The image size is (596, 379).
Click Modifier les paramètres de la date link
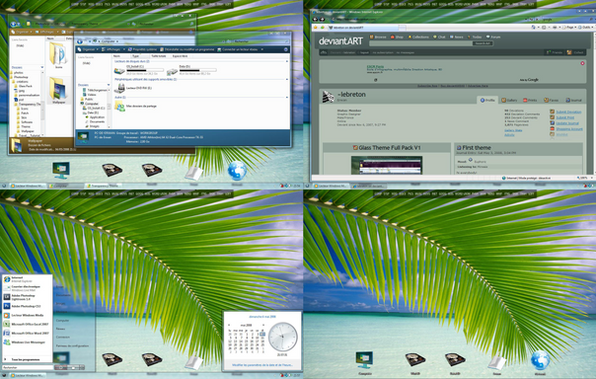click(262, 365)
